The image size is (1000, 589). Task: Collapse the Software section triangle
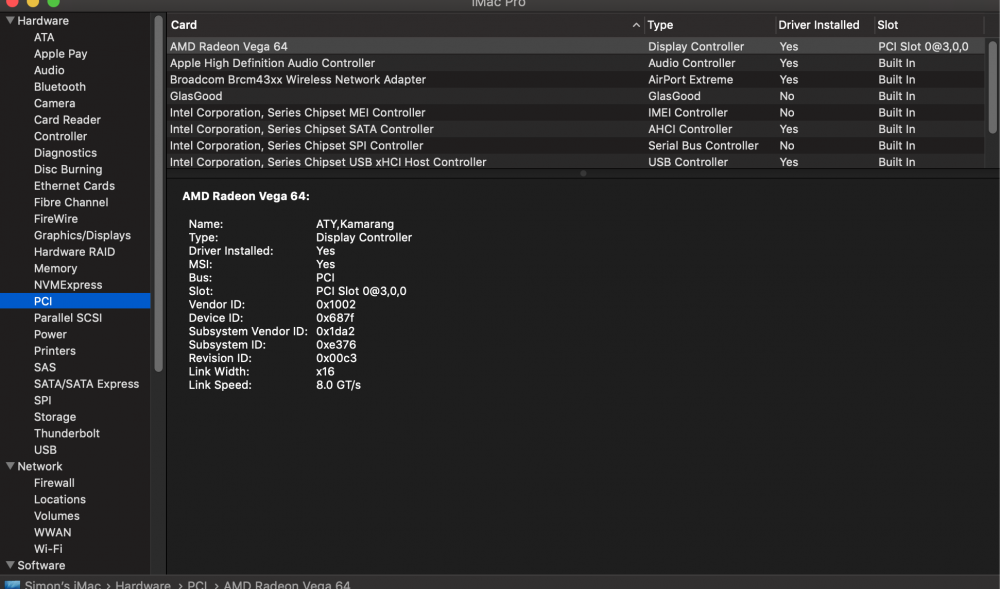(x=10, y=565)
